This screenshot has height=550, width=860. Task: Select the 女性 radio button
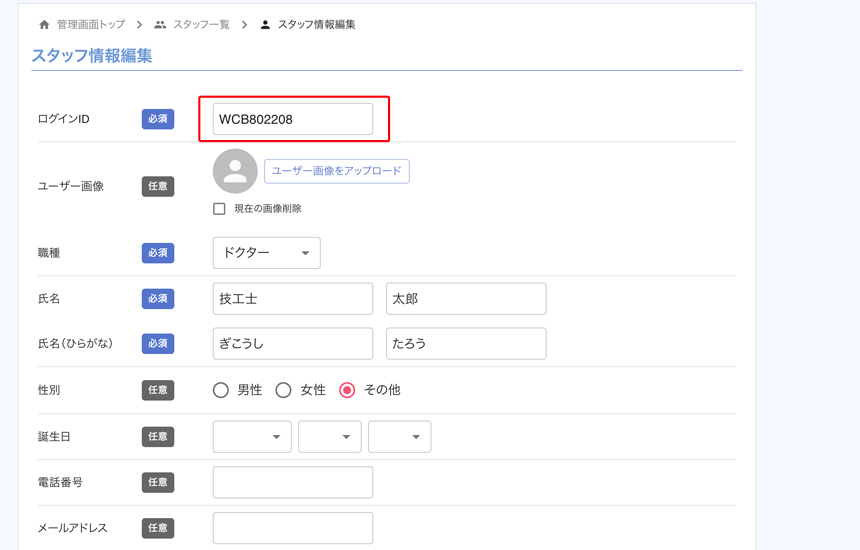point(284,390)
